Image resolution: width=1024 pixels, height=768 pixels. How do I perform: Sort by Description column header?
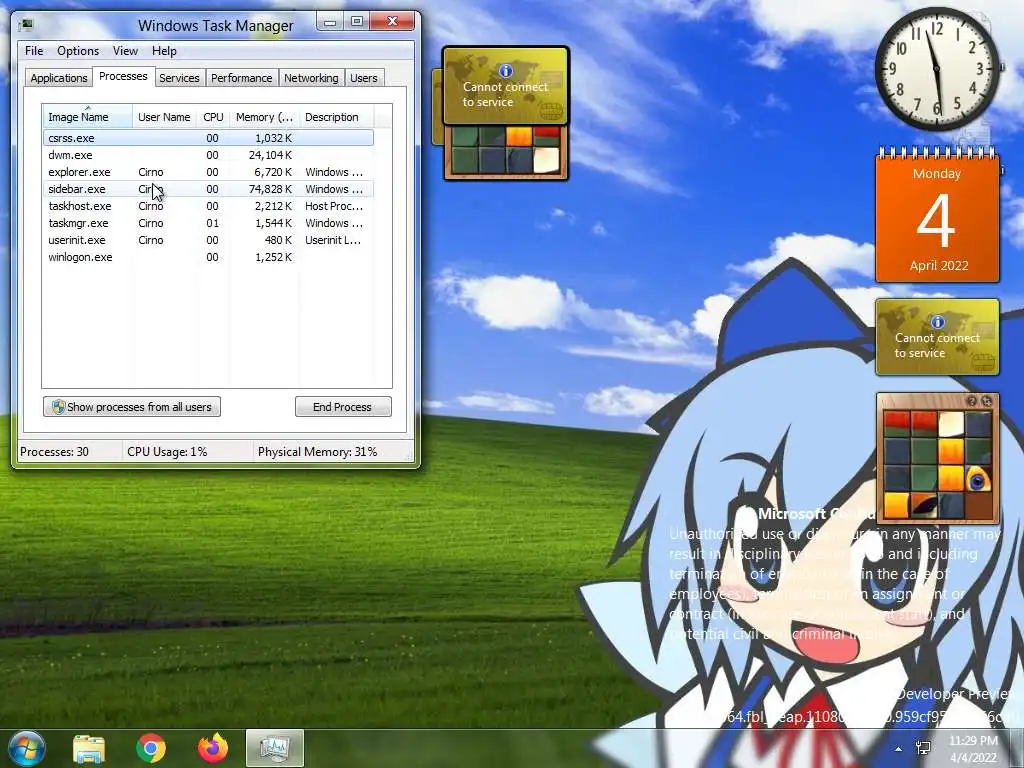tap(336, 117)
